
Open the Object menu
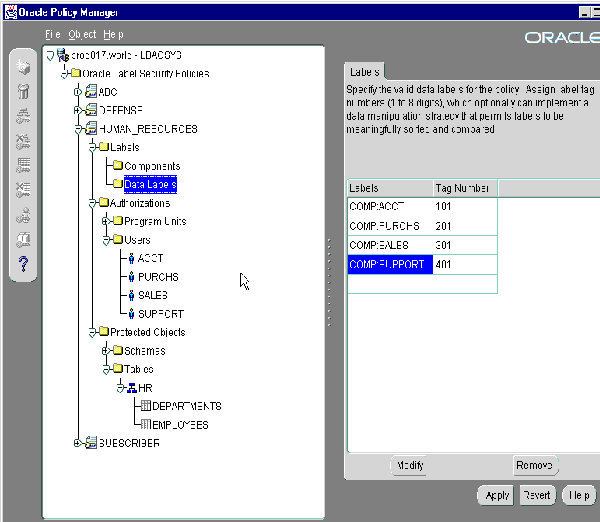pyautogui.click(x=82, y=34)
